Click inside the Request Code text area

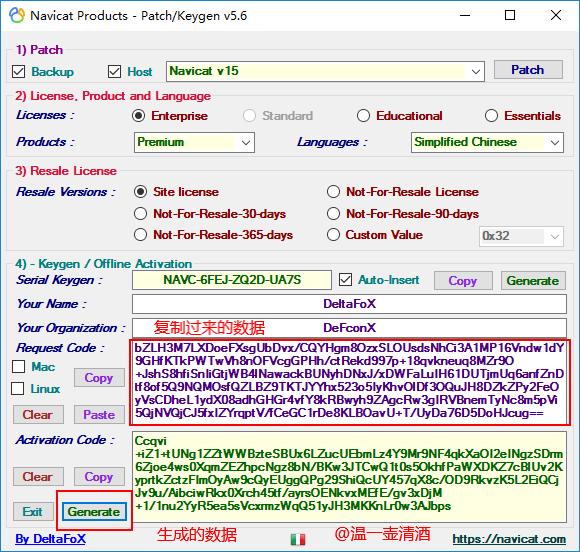pyautogui.click(x=350, y=382)
